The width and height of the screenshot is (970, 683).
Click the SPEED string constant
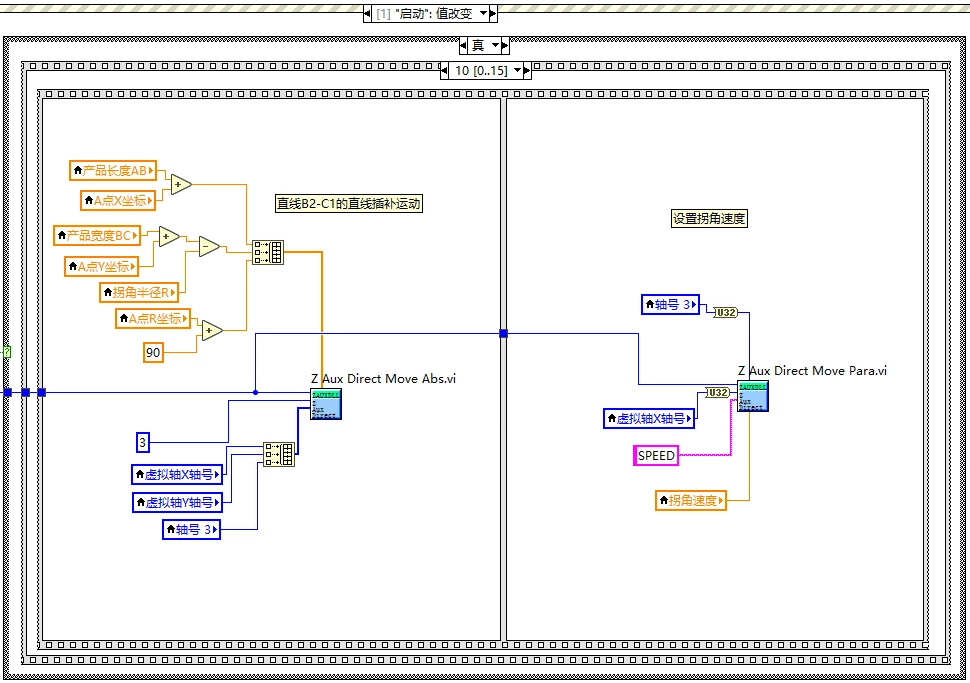coord(656,455)
